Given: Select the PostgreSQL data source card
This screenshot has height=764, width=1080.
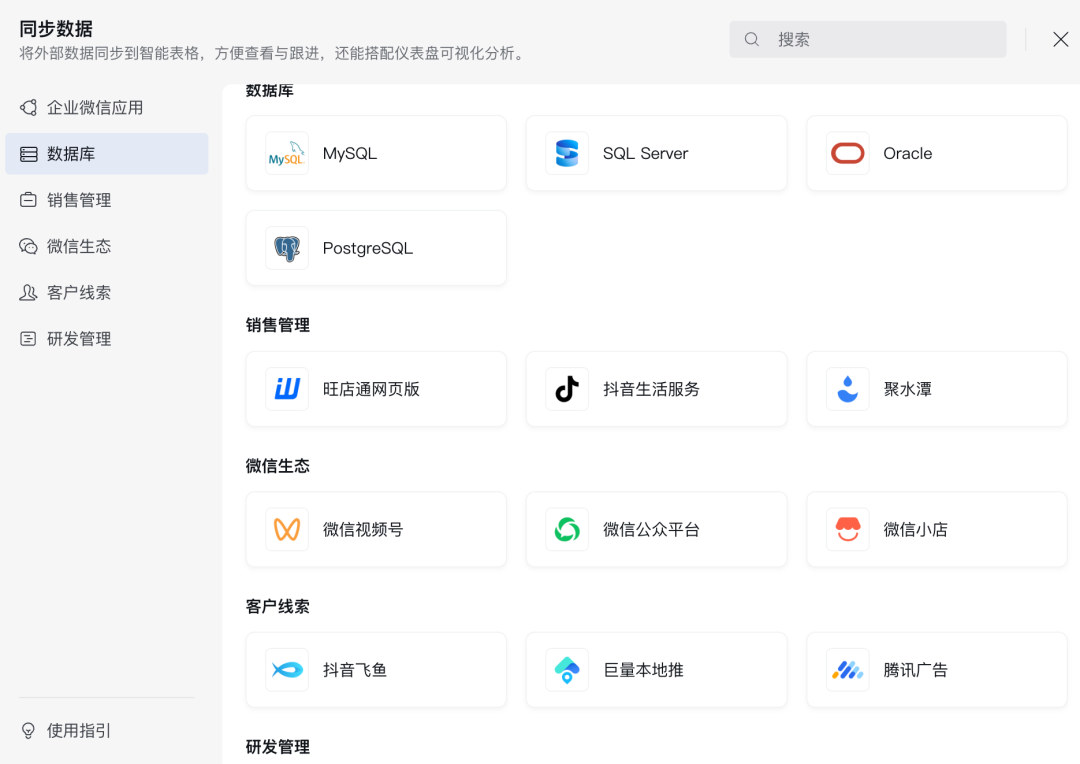Looking at the screenshot, I should click(376, 248).
